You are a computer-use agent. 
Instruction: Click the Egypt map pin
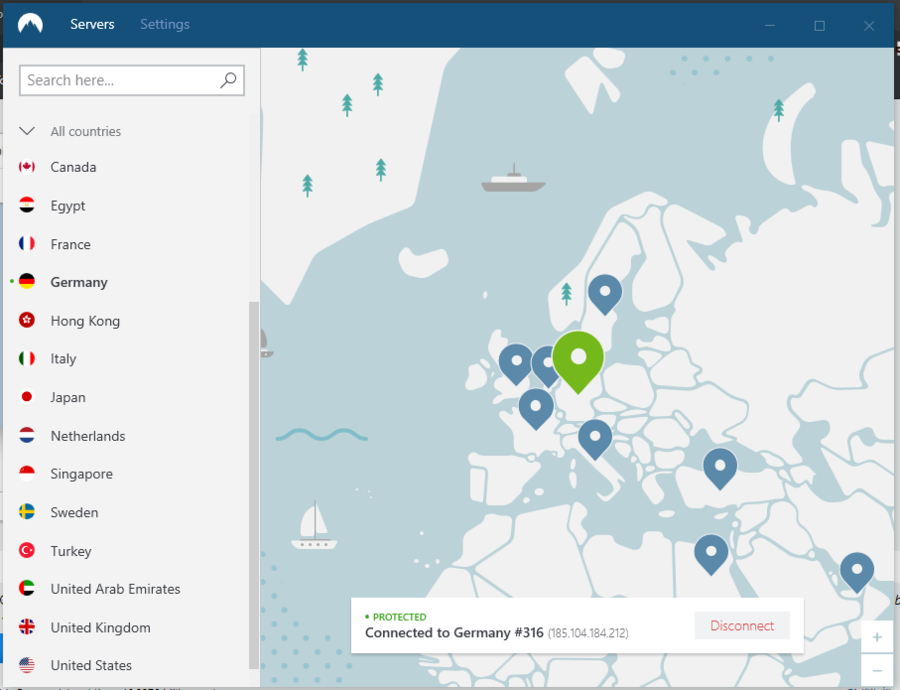pos(711,555)
